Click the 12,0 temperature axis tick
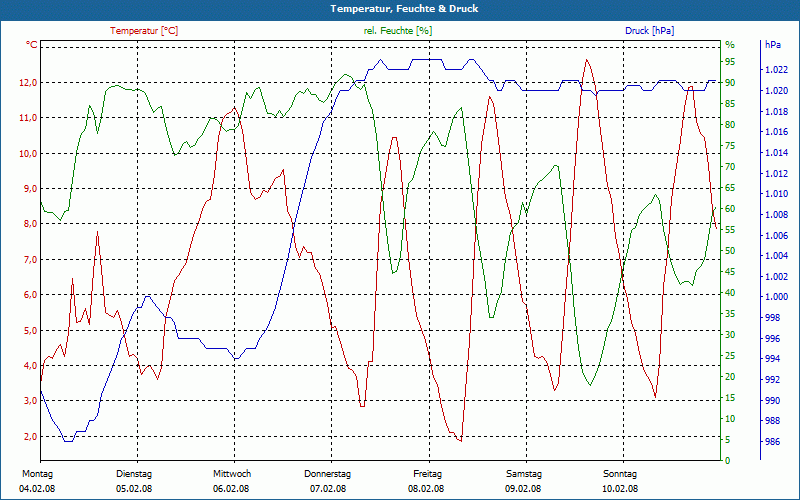The image size is (800, 500). tap(27, 83)
